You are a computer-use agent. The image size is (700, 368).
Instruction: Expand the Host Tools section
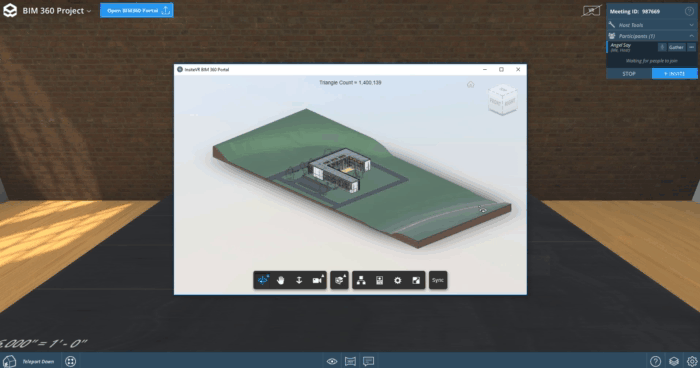pyautogui.click(x=652, y=25)
